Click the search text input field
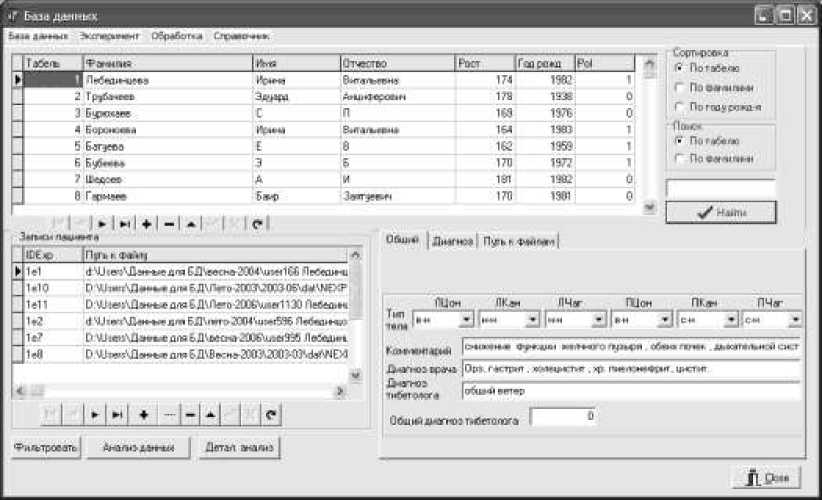Viewport: 822px width, 500px height. (x=720, y=188)
